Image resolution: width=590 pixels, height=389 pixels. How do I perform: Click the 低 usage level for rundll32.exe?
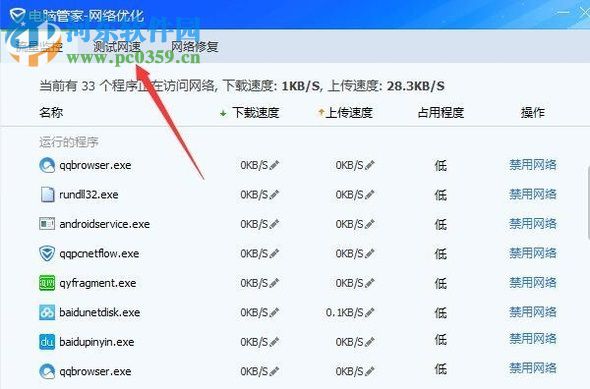coord(441,194)
